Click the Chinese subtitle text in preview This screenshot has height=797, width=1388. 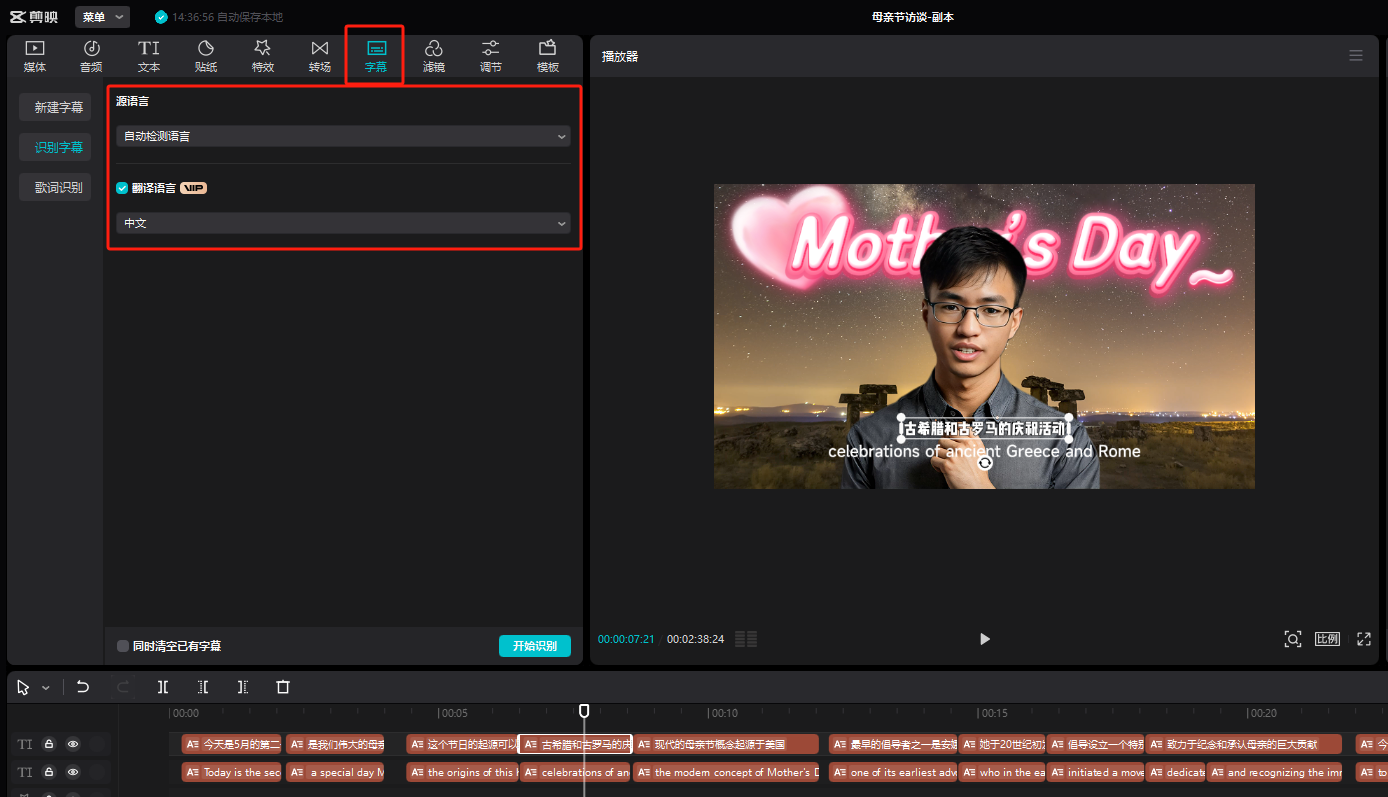(x=985, y=429)
